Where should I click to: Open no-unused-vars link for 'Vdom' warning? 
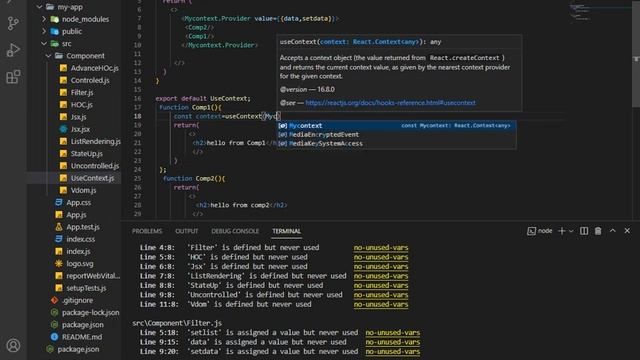381,304
